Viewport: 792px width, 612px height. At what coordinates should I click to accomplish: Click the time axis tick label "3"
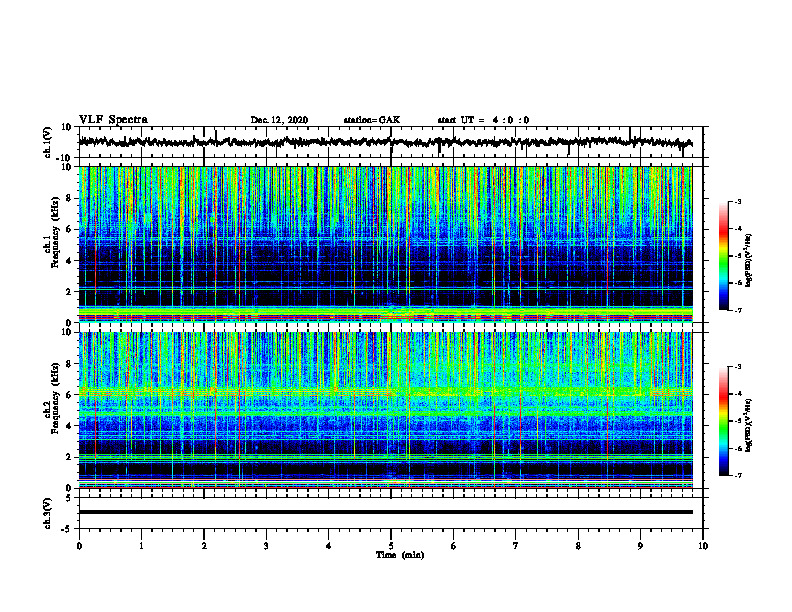point(266,546)
